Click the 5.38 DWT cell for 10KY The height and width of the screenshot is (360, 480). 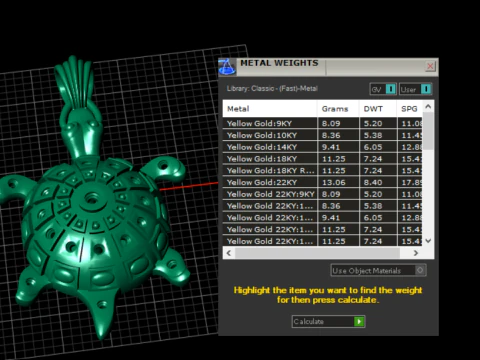pos(378,135)
